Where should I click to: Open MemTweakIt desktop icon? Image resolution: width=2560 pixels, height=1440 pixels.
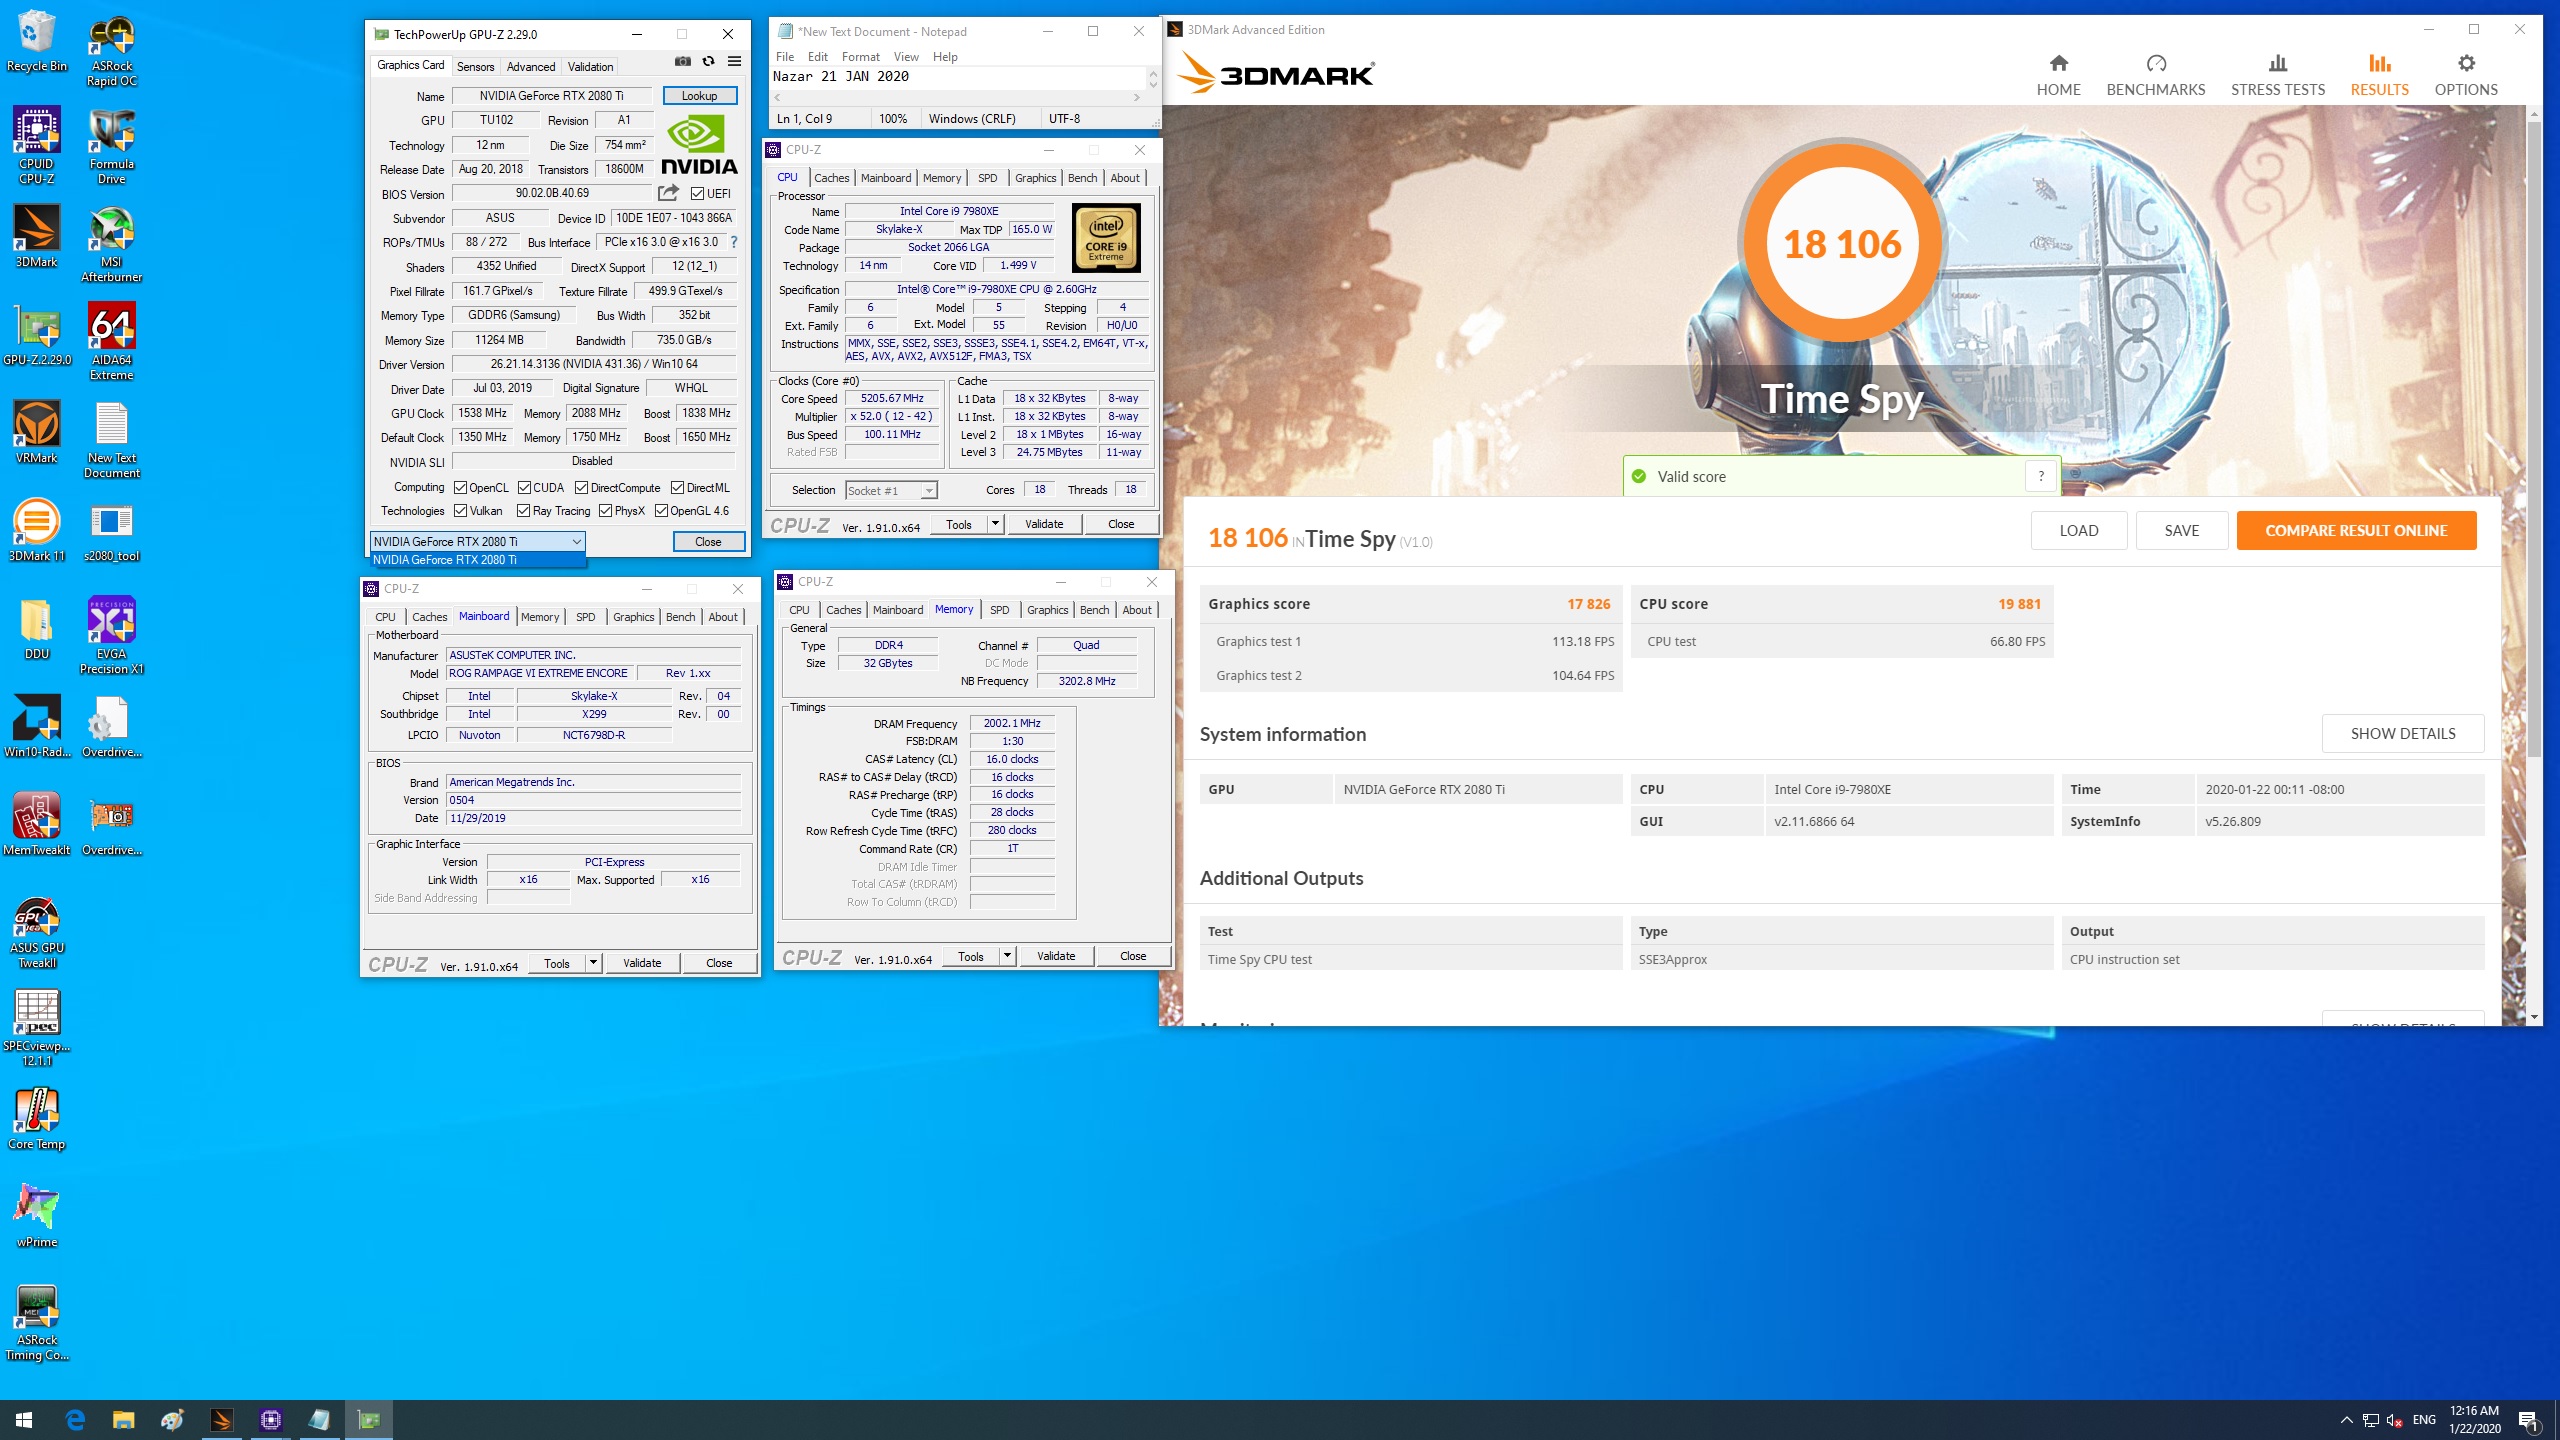[x=37, y=824]
